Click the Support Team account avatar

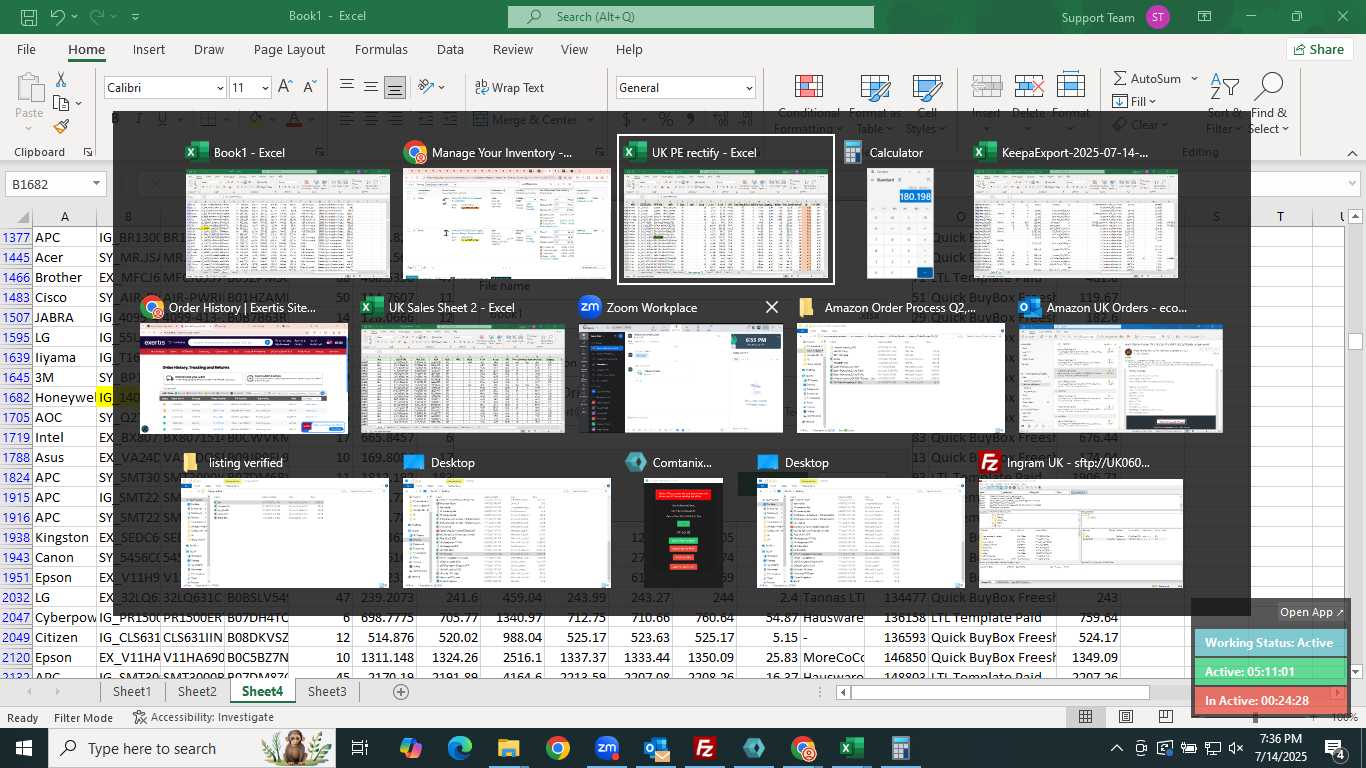coord(1158,17)
